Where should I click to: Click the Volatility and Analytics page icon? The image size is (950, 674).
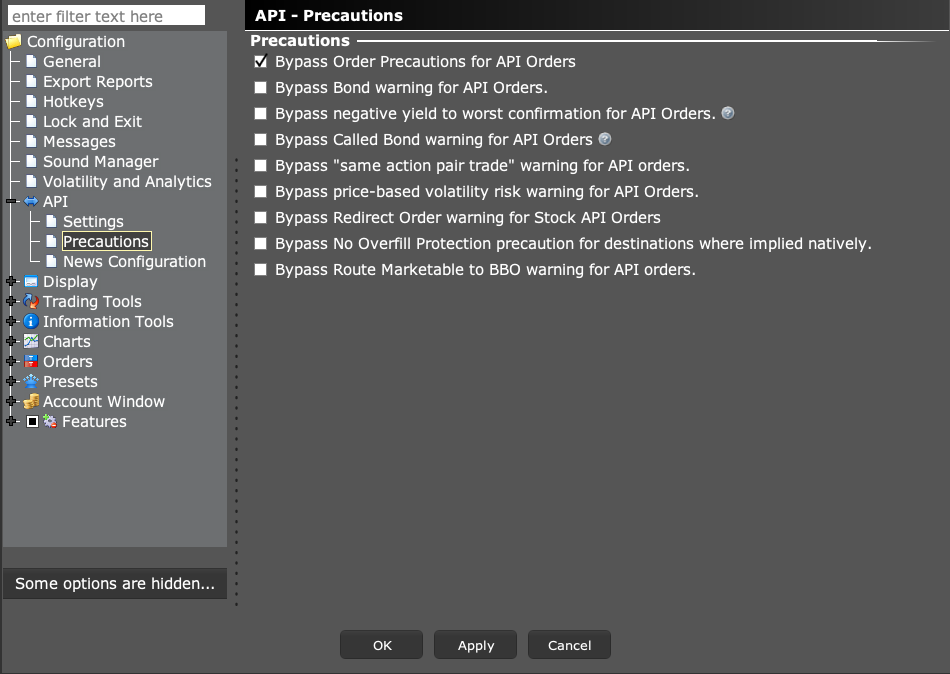[32, 181]
